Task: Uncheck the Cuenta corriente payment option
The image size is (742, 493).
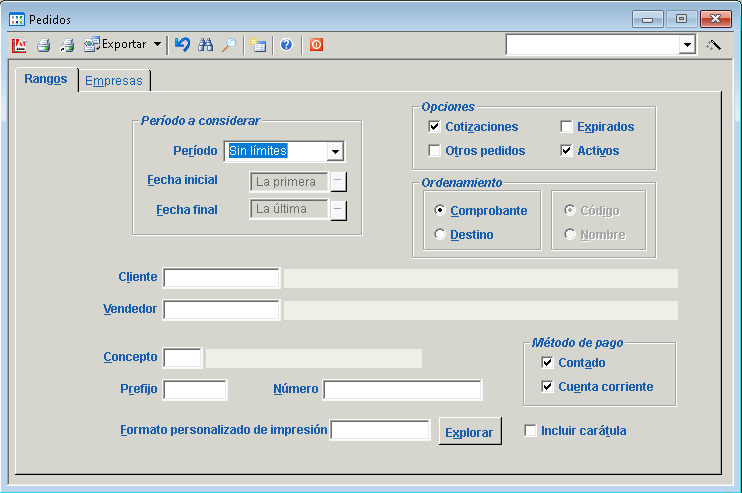Action: coord(547,387)
